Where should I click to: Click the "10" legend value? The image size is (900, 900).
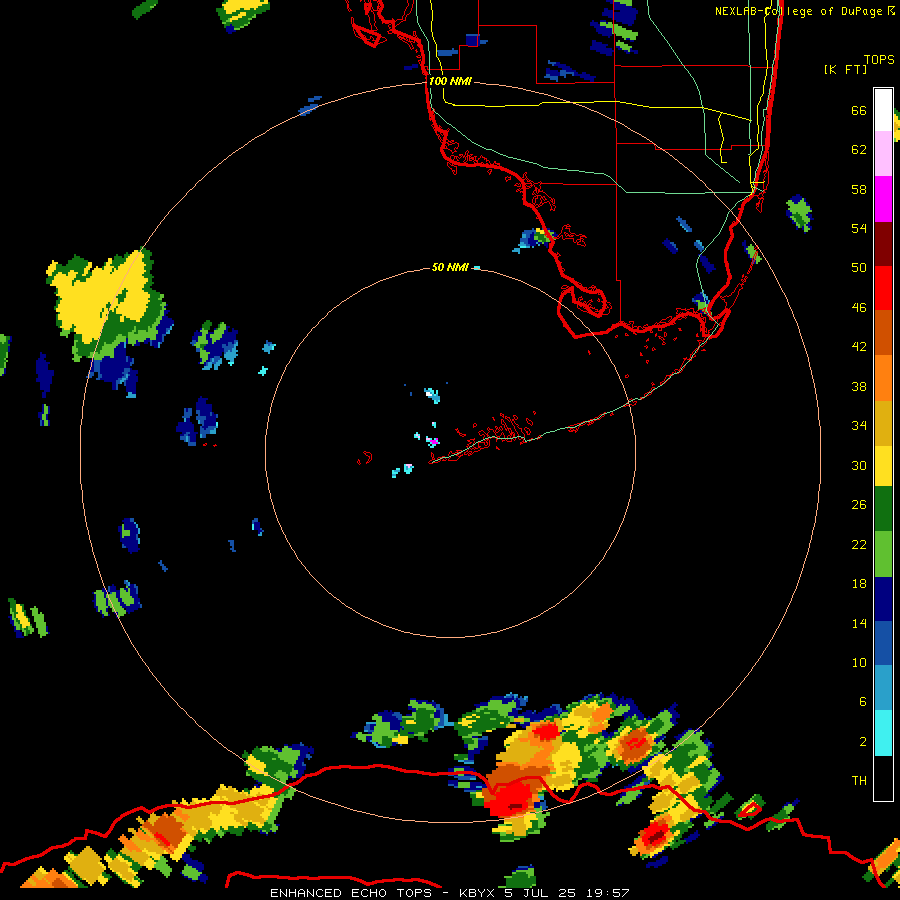(859, 662)
